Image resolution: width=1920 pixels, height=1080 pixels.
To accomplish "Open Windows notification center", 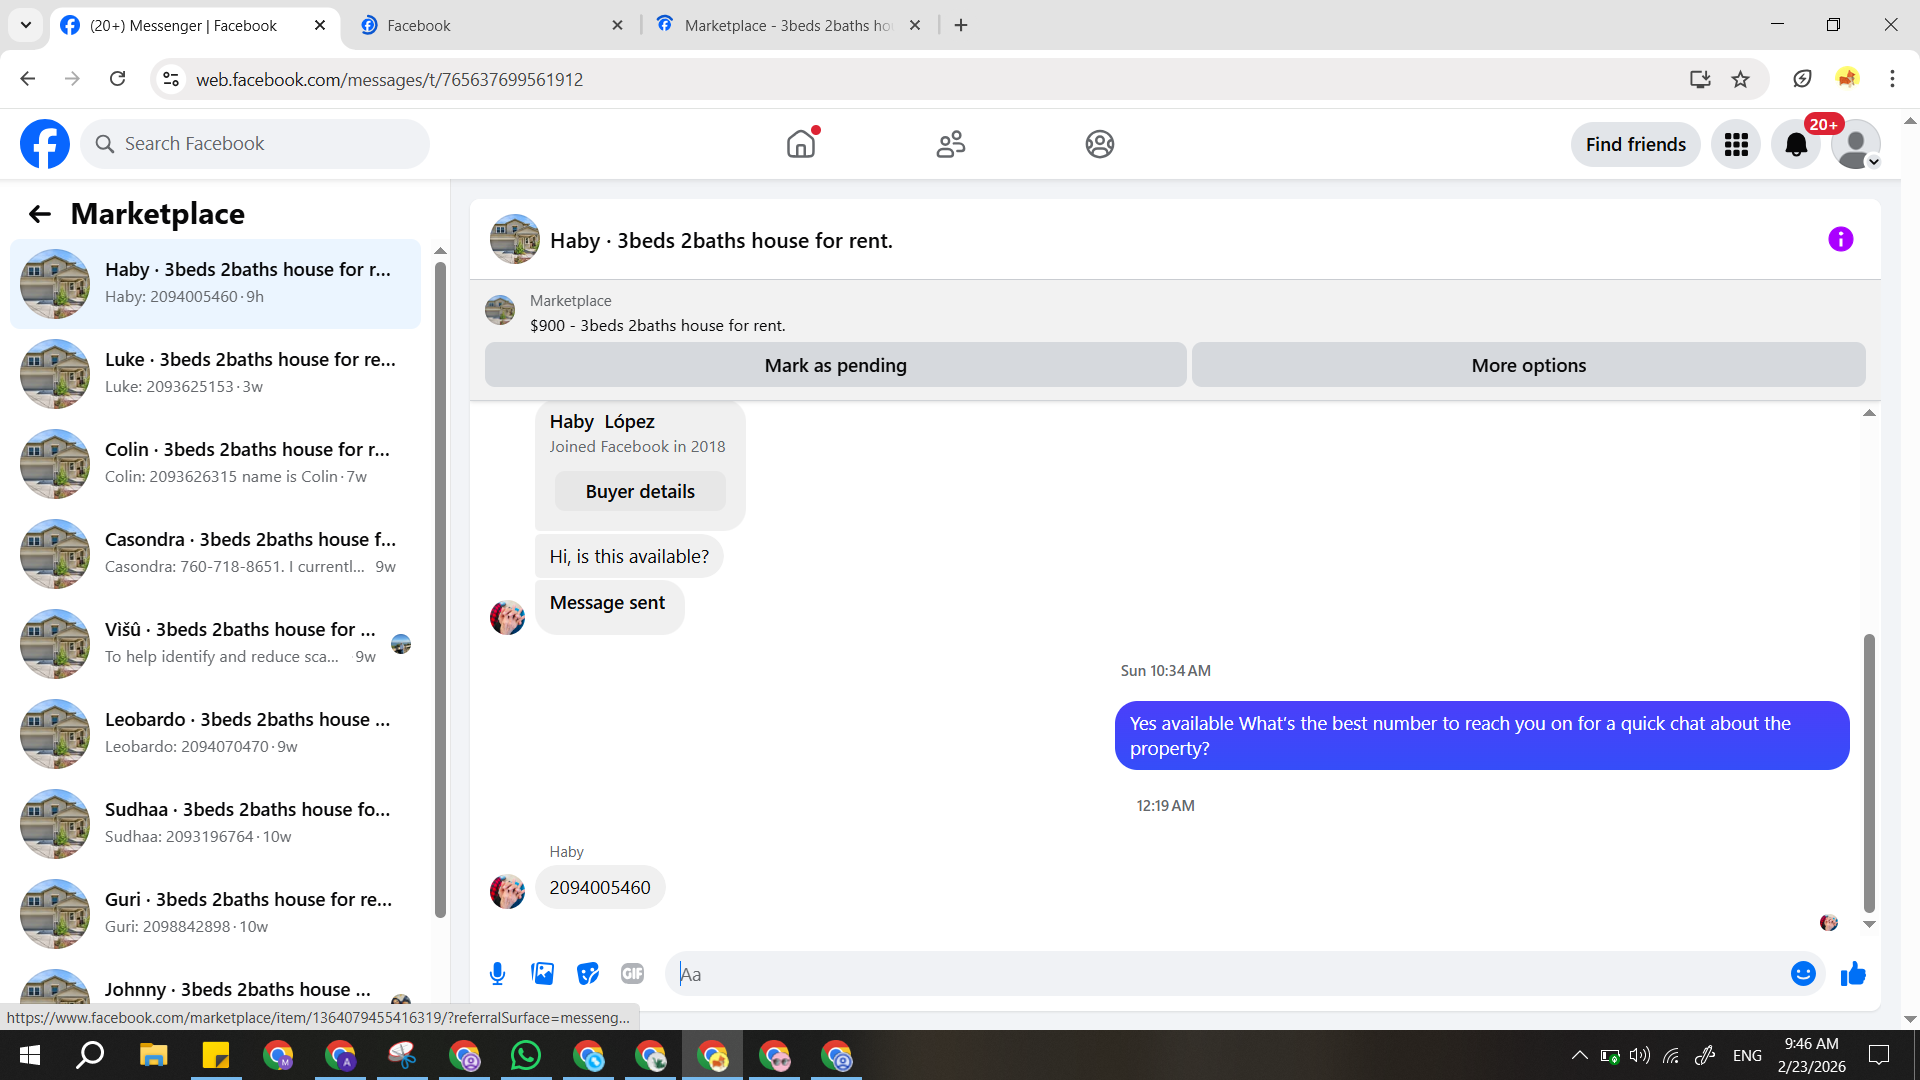I will (x=1879, y=1055).
